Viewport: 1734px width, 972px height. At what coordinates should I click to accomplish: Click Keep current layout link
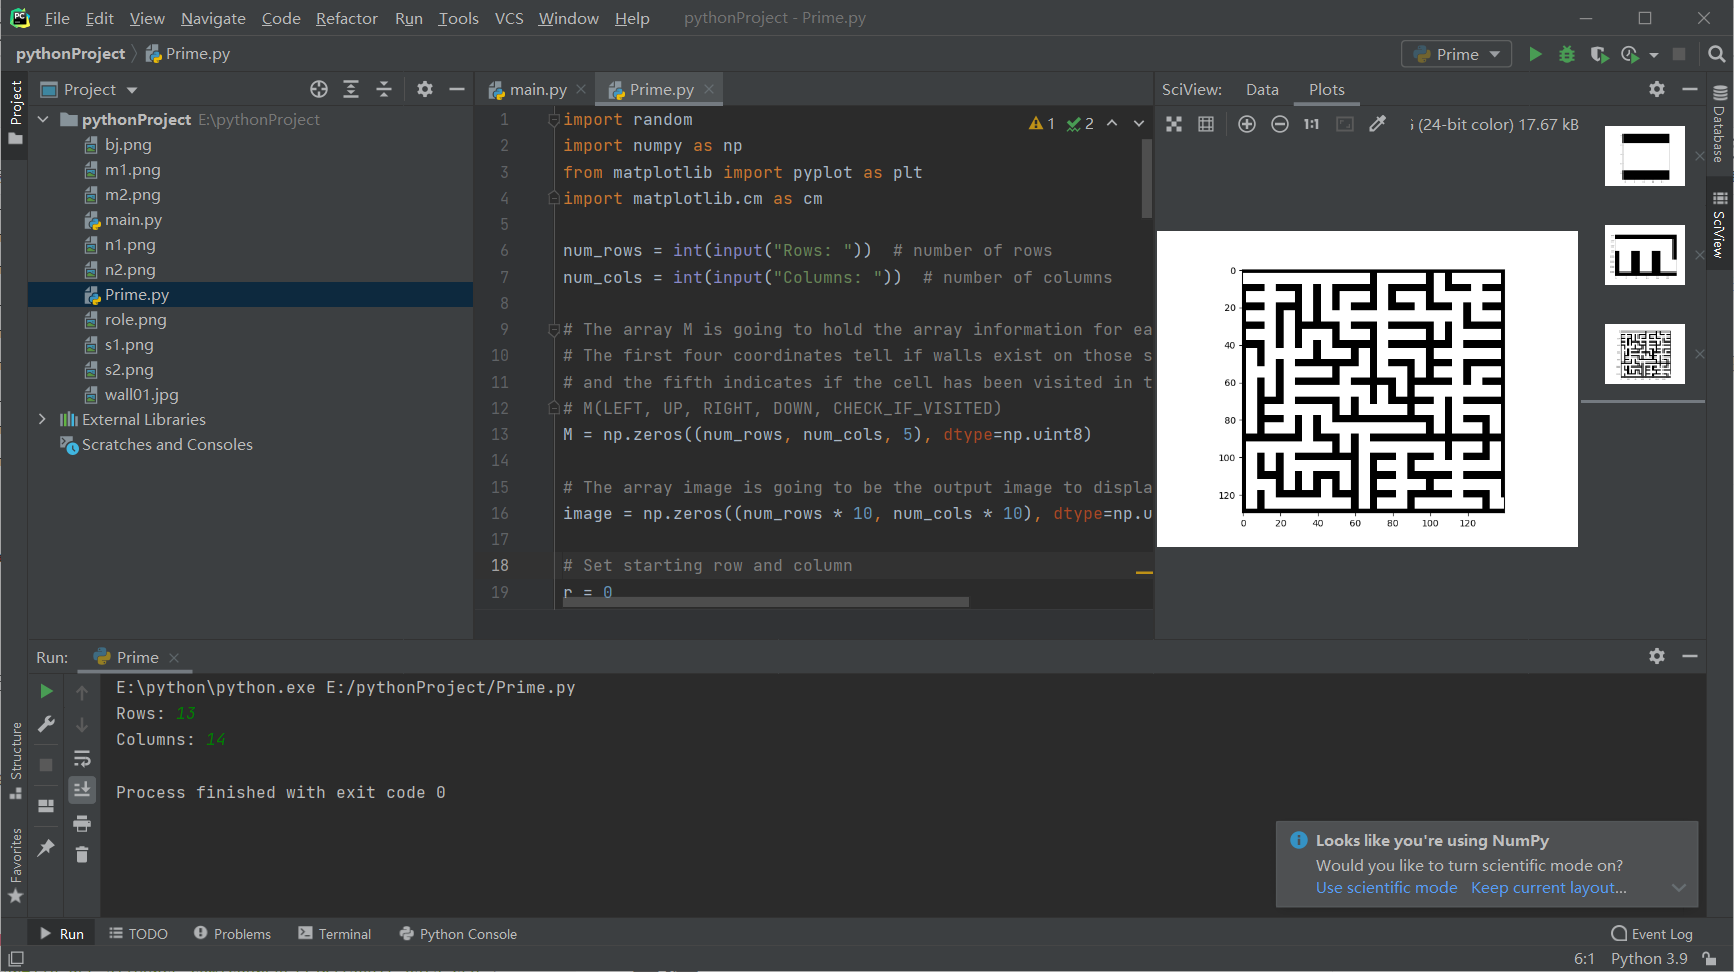1548,888
